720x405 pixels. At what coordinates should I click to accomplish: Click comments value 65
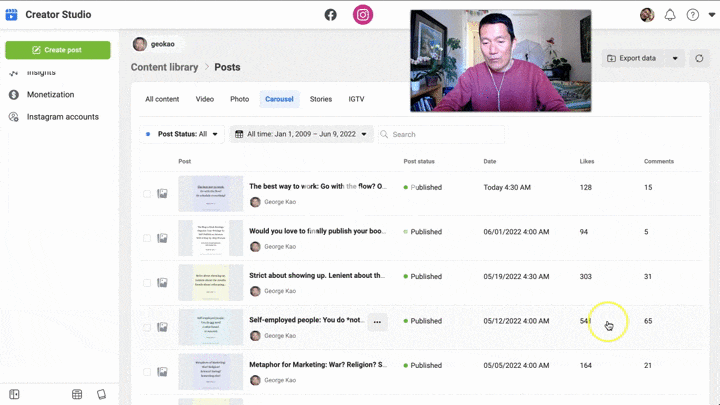click(x=648, y=321)
